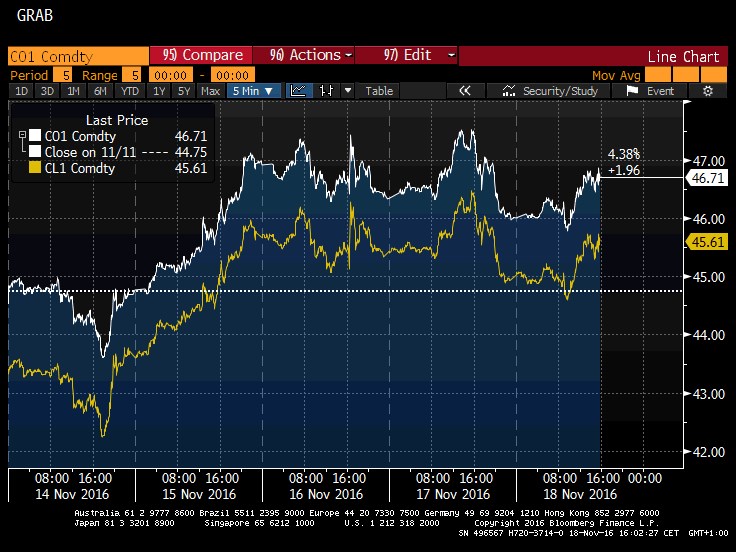Click the collapse double-arrow icon
The width and height of the screenshot is (736, 552).
[x=464, y=91]
